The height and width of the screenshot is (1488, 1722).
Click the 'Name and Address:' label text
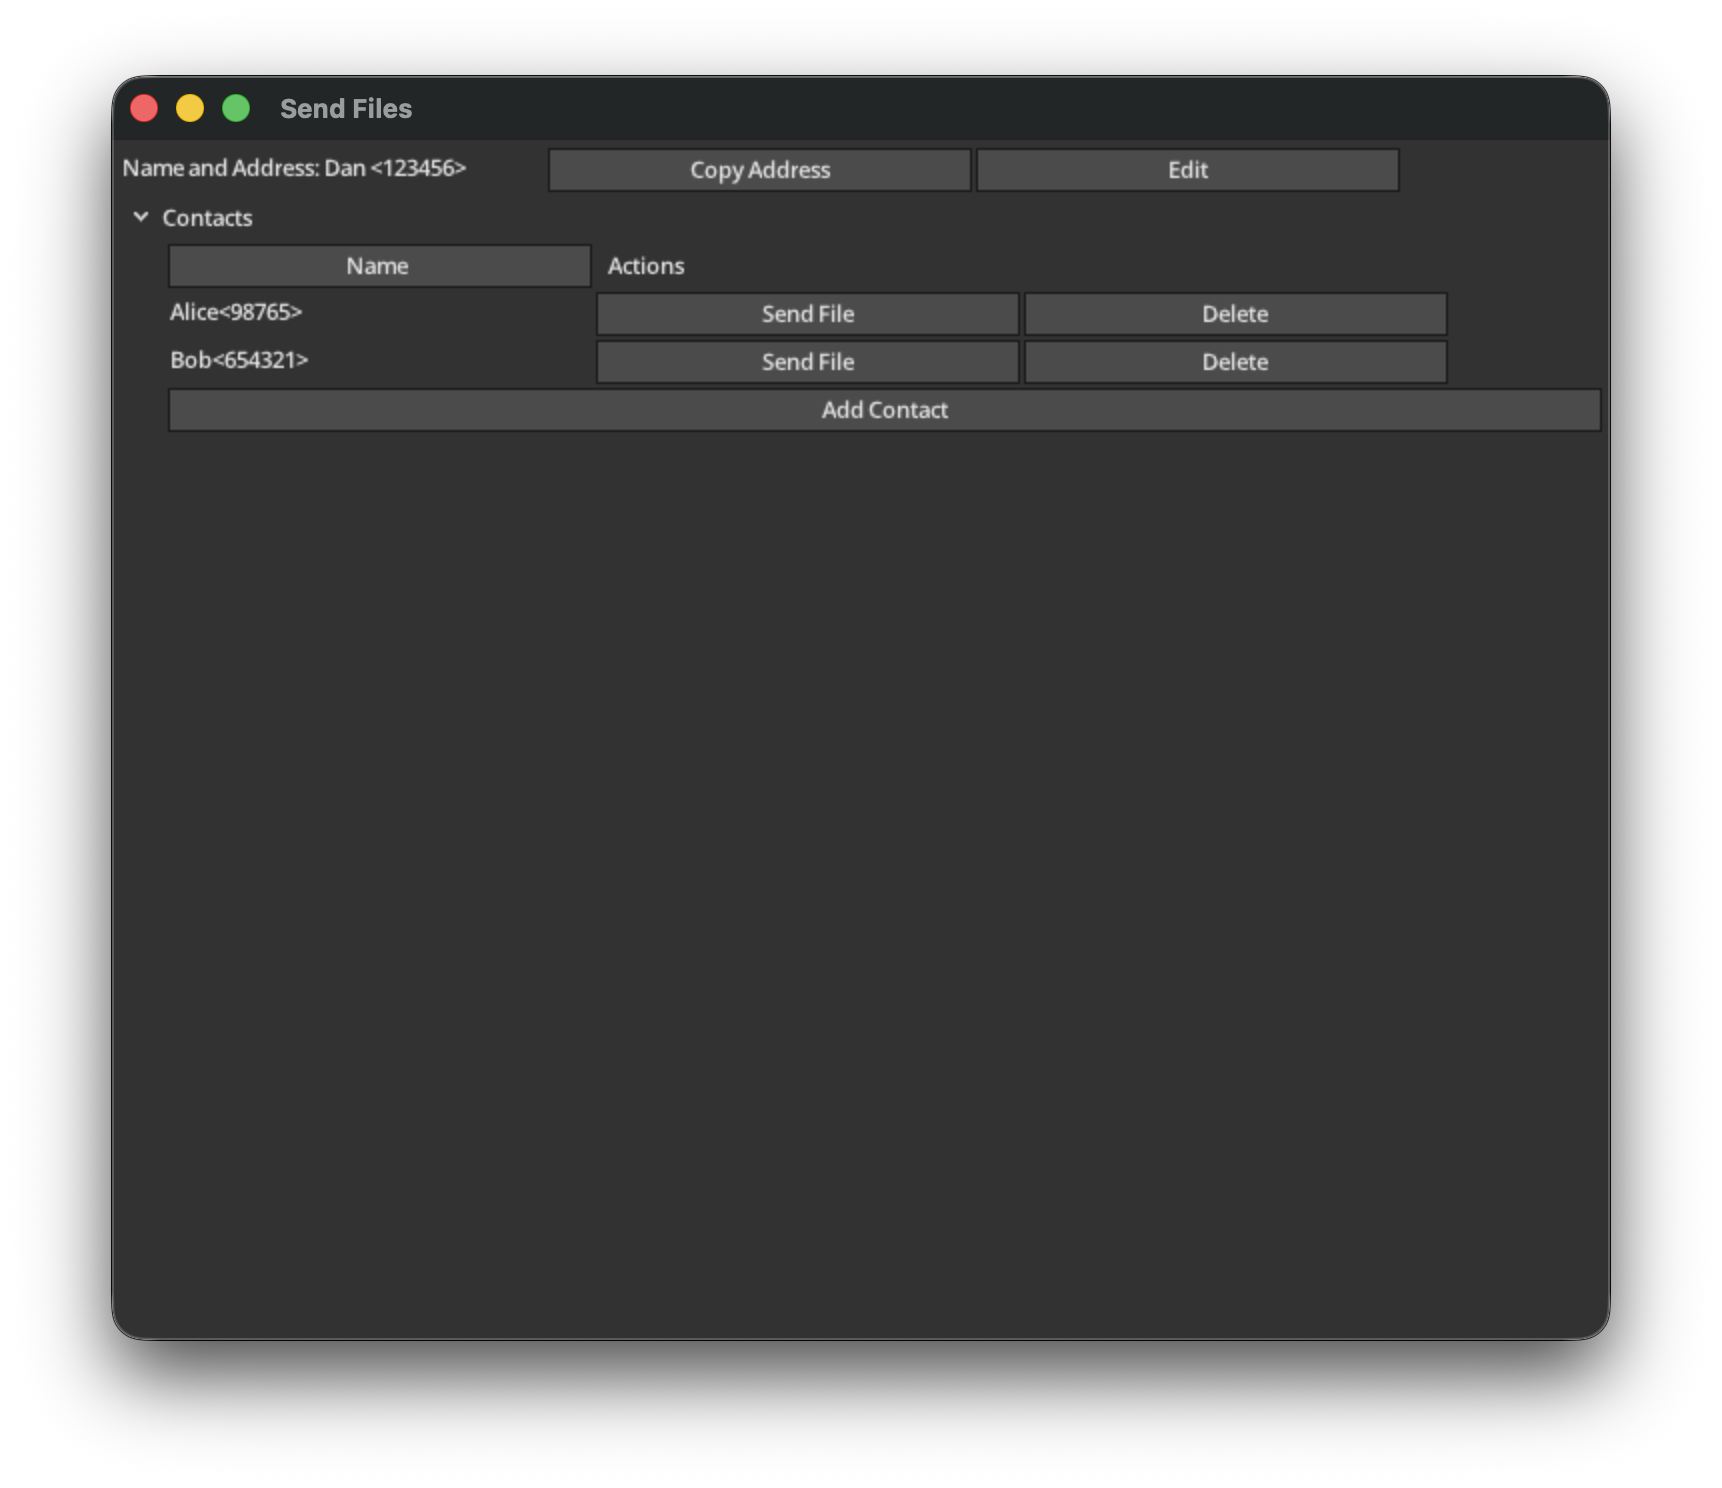(220, 168)
